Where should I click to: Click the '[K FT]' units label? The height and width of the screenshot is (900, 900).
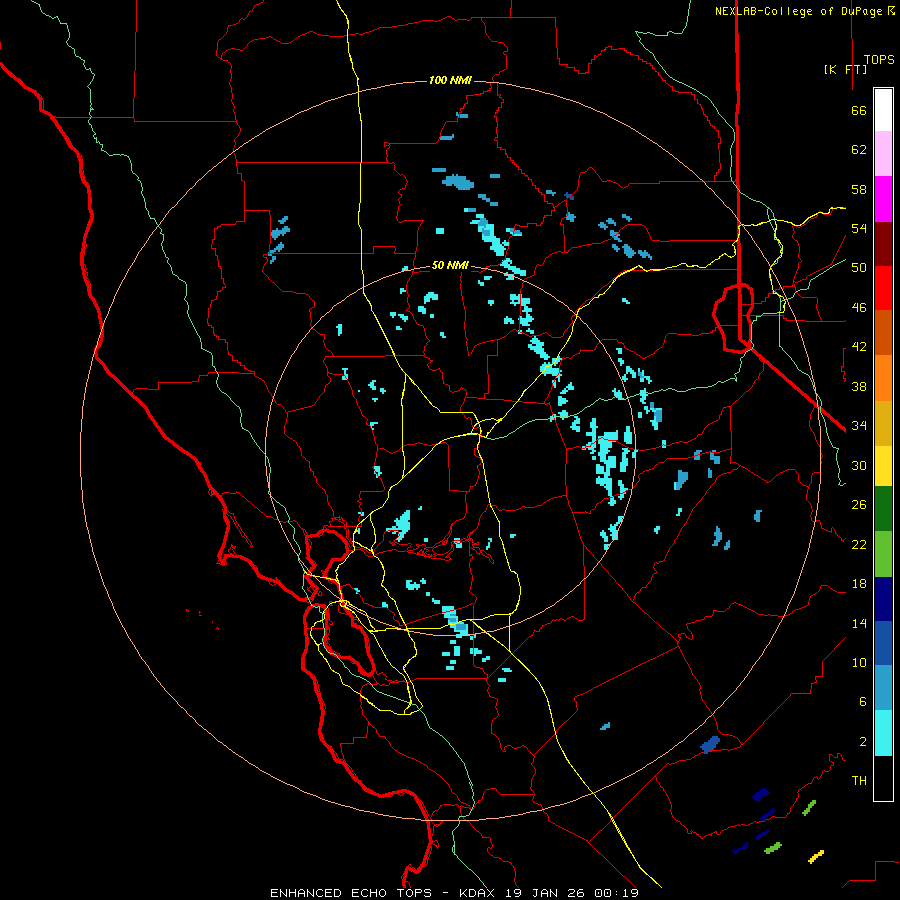tap(845, 69)
